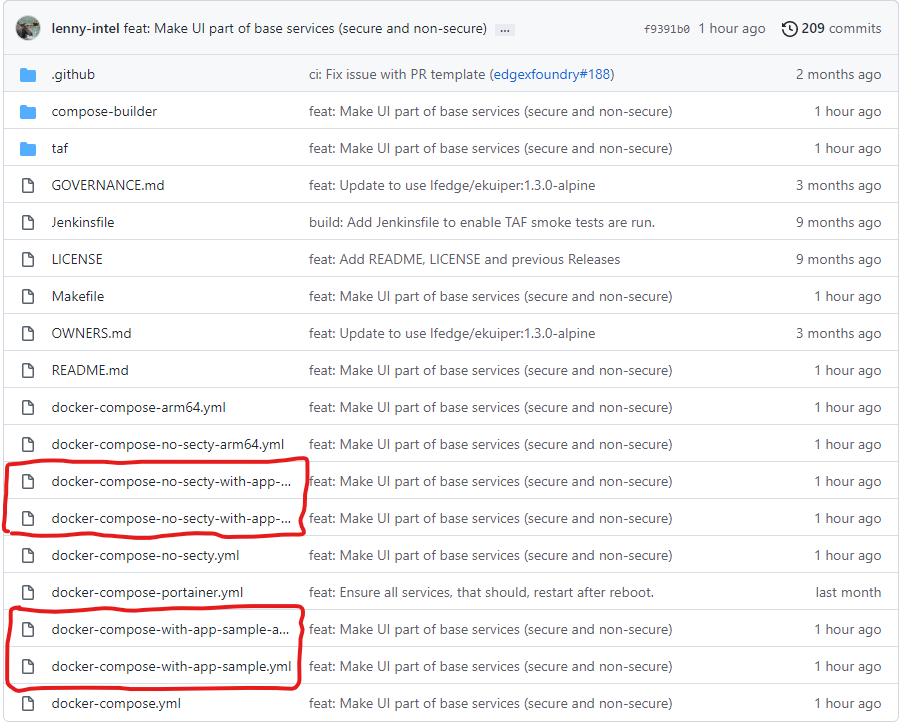Open the OWNERS.md file
Viewport: 899px width, 725px height.
[x=91, y=334]
